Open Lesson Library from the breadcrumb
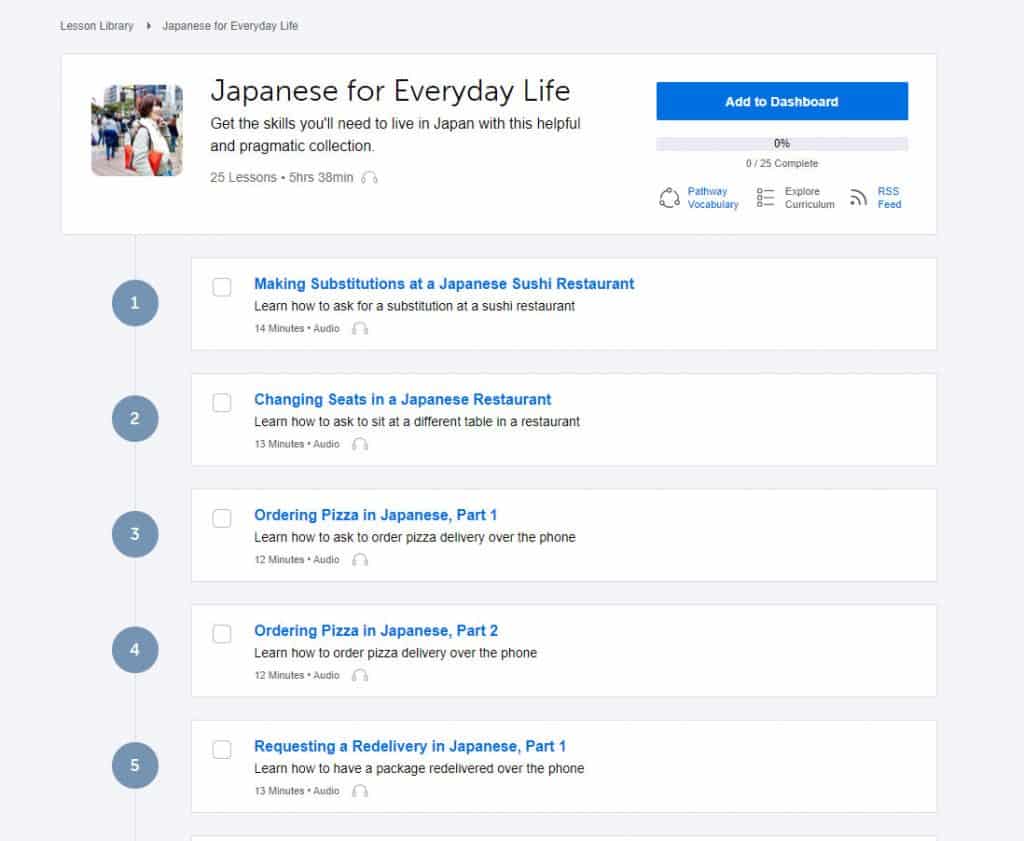 (x=96, y=26)
